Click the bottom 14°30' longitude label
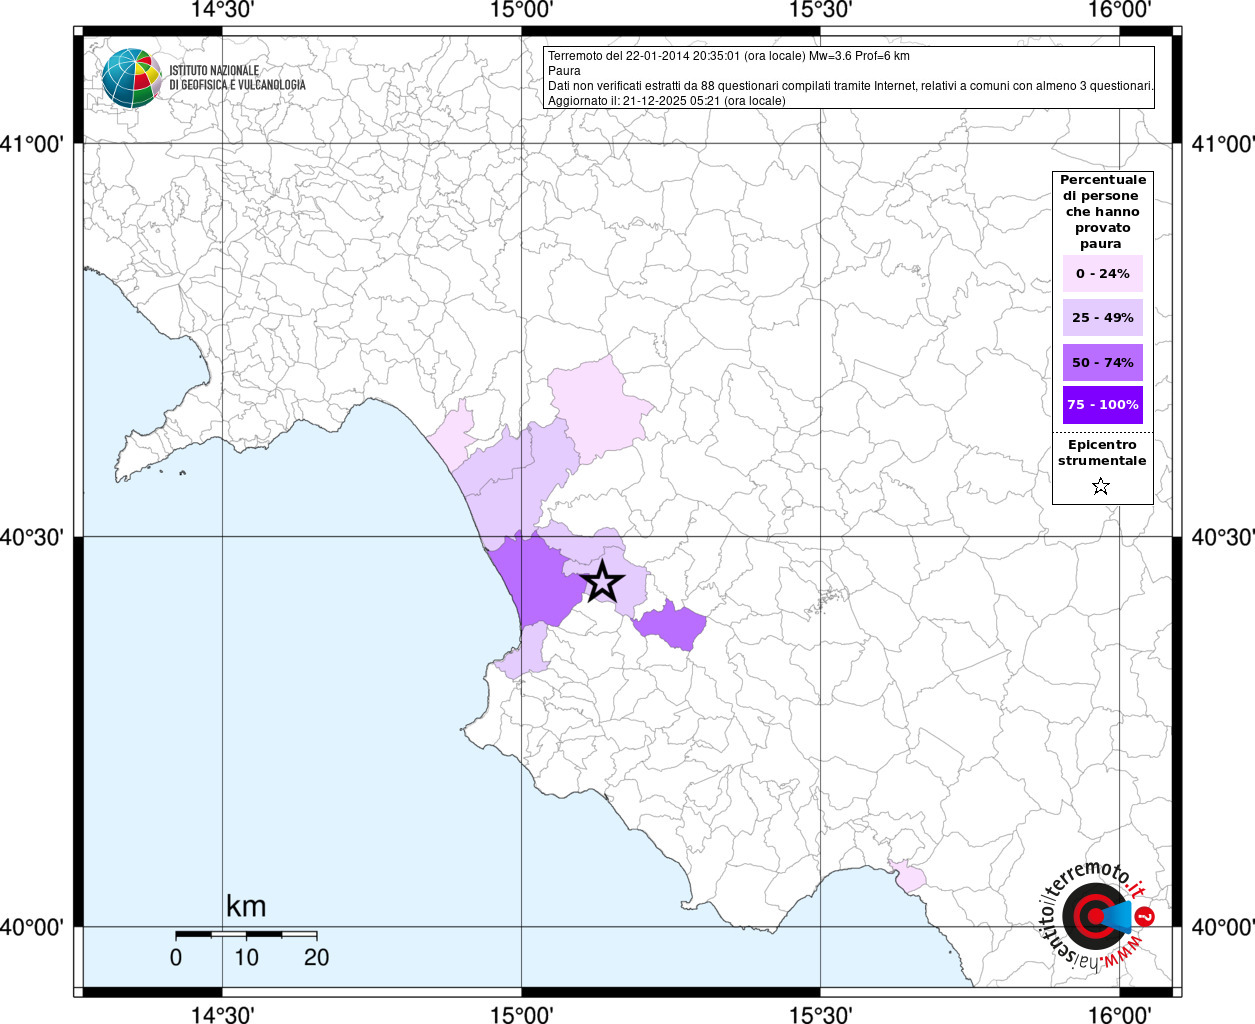 222,1014
